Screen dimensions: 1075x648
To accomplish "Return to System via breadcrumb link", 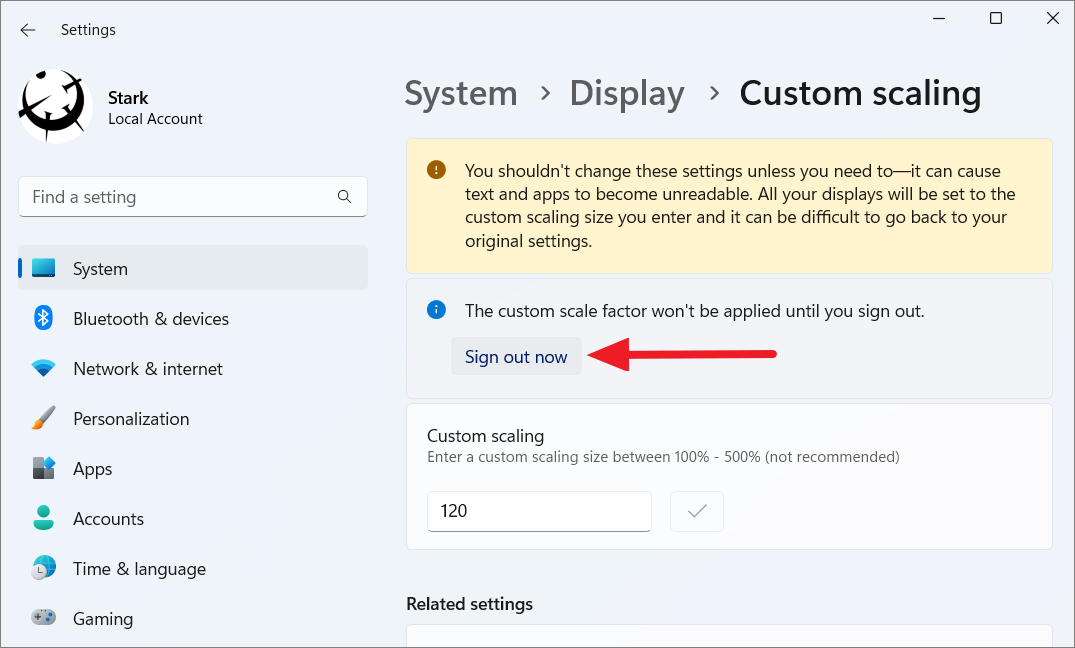I will pos(461,93).
